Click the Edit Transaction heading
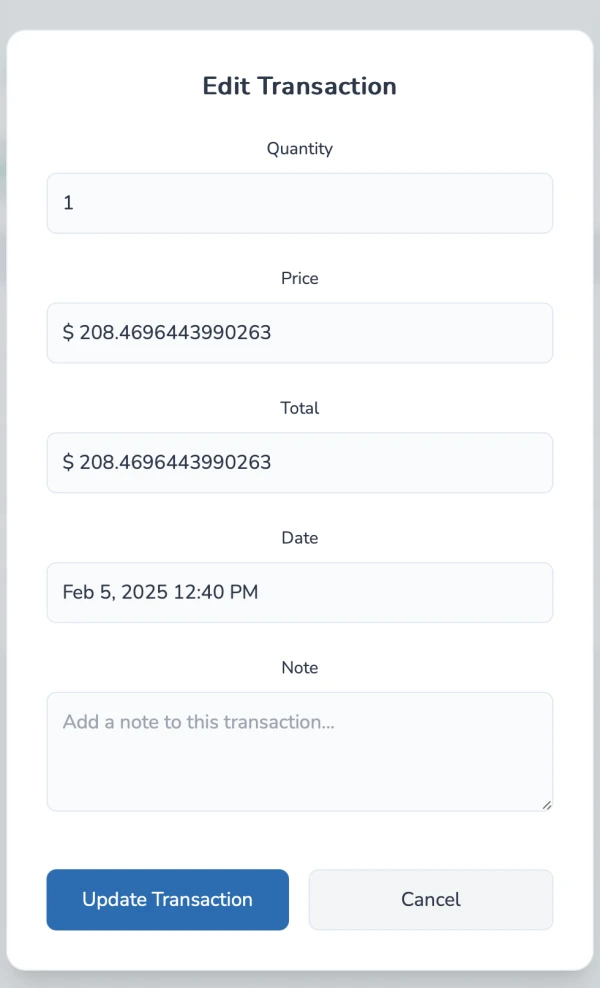 click(300, 86)
